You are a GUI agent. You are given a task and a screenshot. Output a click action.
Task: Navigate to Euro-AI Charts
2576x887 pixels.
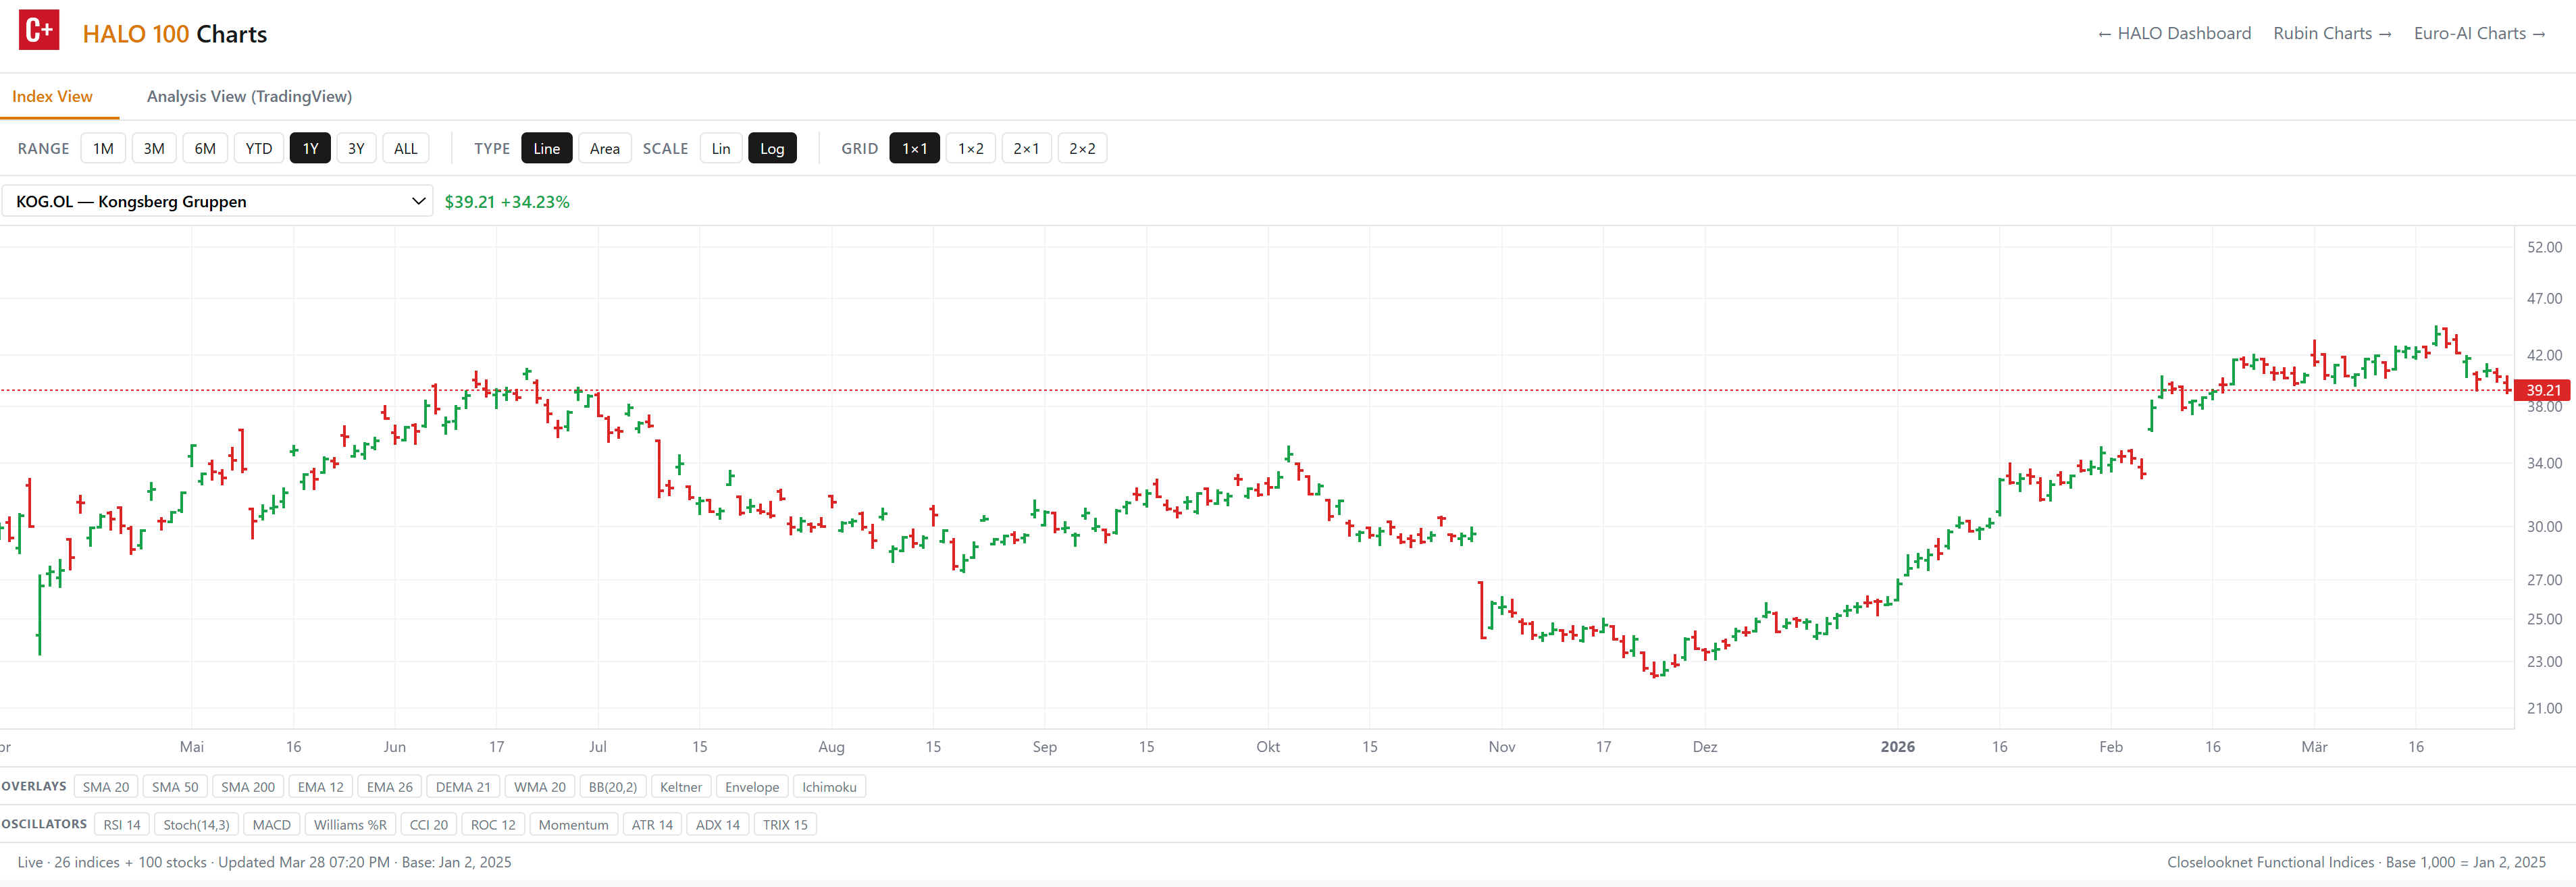(x=2479, y=33)
